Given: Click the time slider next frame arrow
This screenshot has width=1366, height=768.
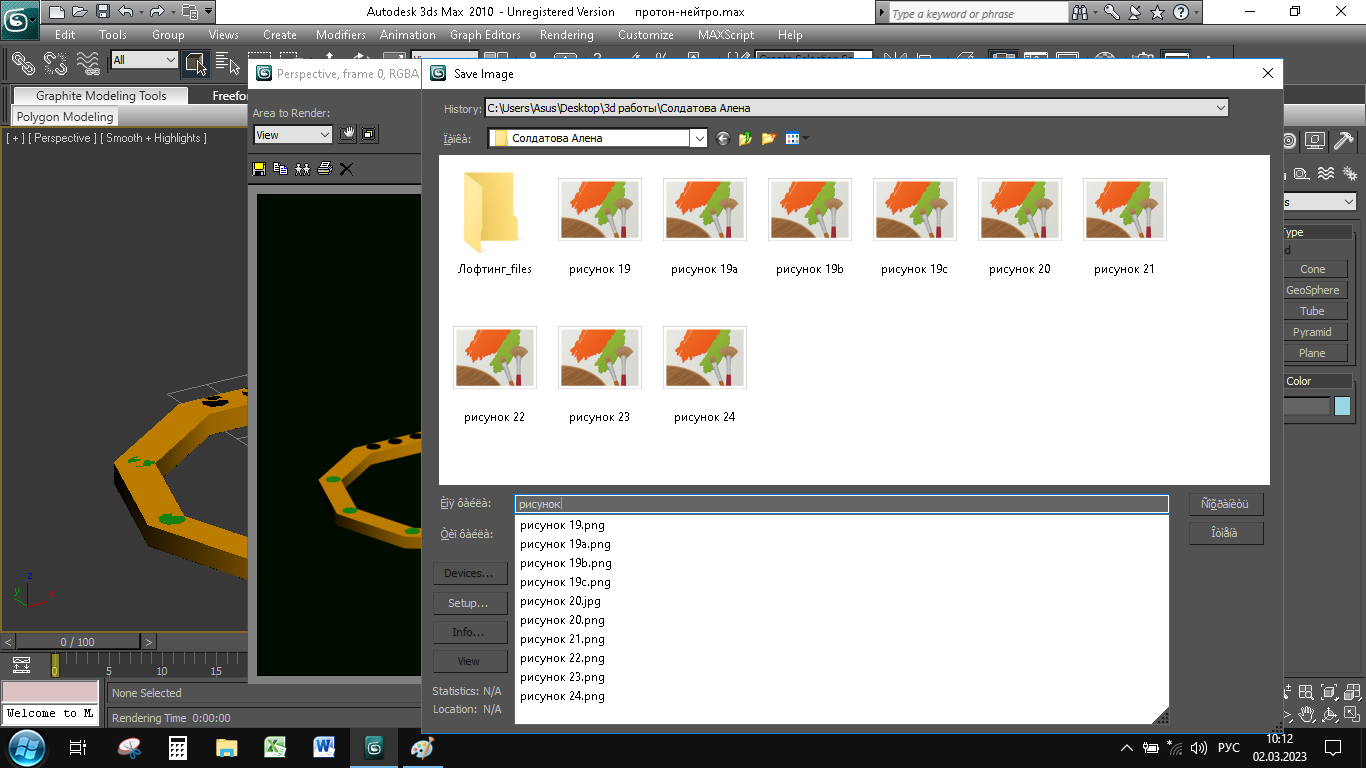Looking at the screenshot, I should (x=149, y=642).
